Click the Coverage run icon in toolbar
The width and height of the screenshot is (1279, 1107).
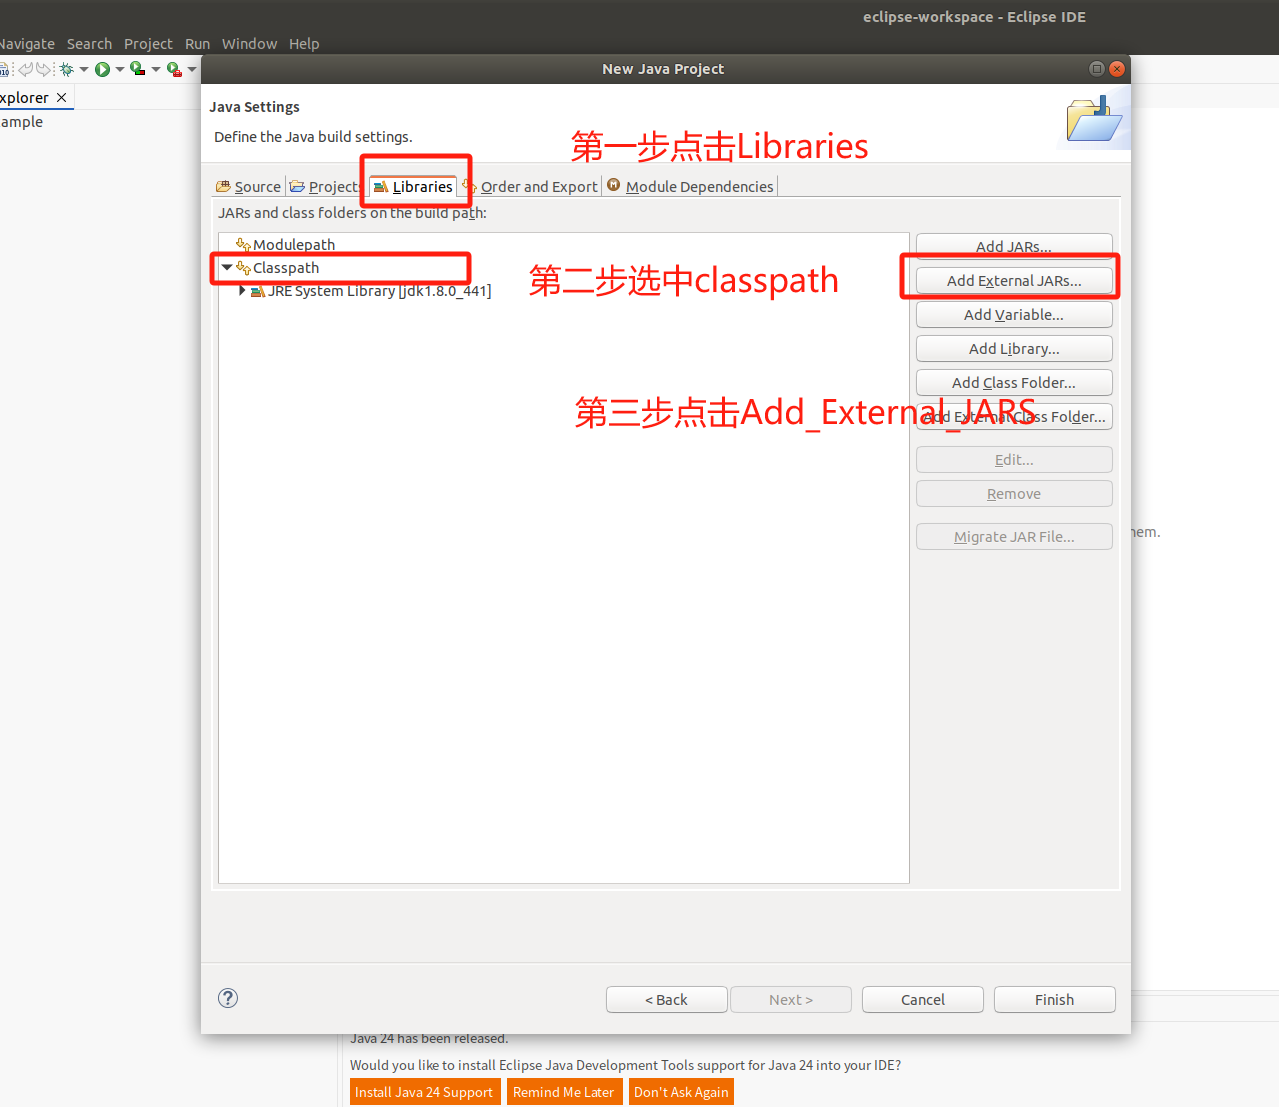coord(138,69)
